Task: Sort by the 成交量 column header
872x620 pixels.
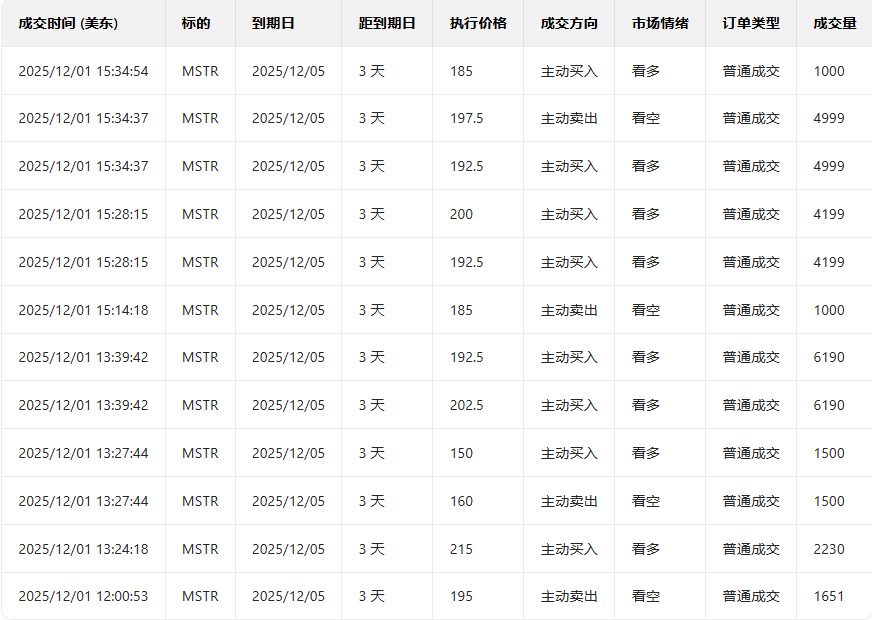Action: (835, 23)
